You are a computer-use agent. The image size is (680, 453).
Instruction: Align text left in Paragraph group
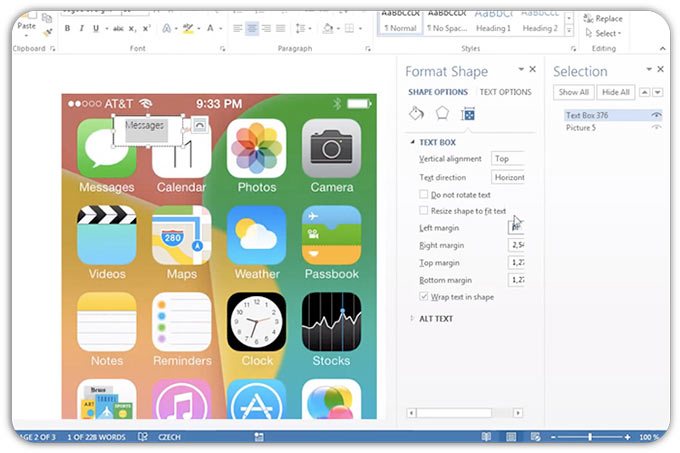[x=237, y=29]
